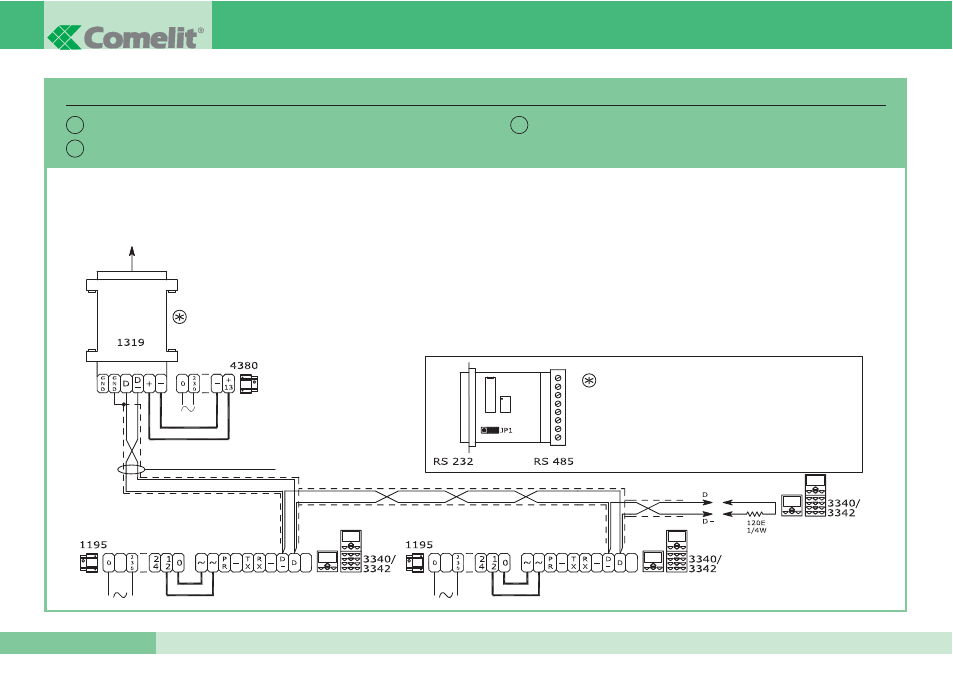Image resolution: width=953 pixels, height=676 pixels.
Task: Click the 1195 transformer icon below the 1319 module
Action: (89, 564)
